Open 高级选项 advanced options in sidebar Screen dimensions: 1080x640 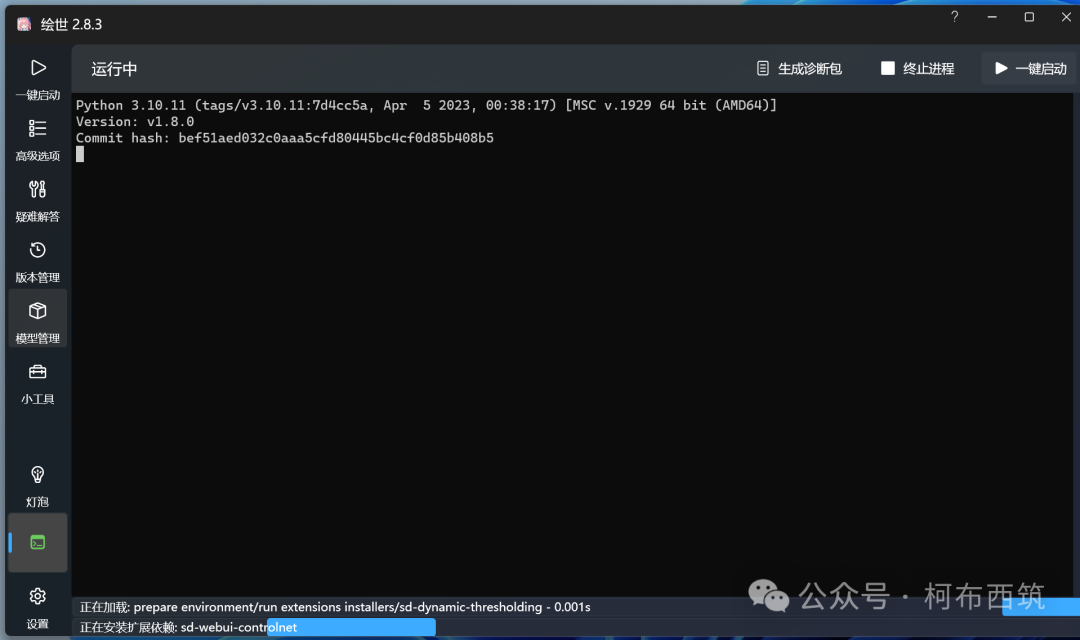pyautogui.click(x=38, y=140)
